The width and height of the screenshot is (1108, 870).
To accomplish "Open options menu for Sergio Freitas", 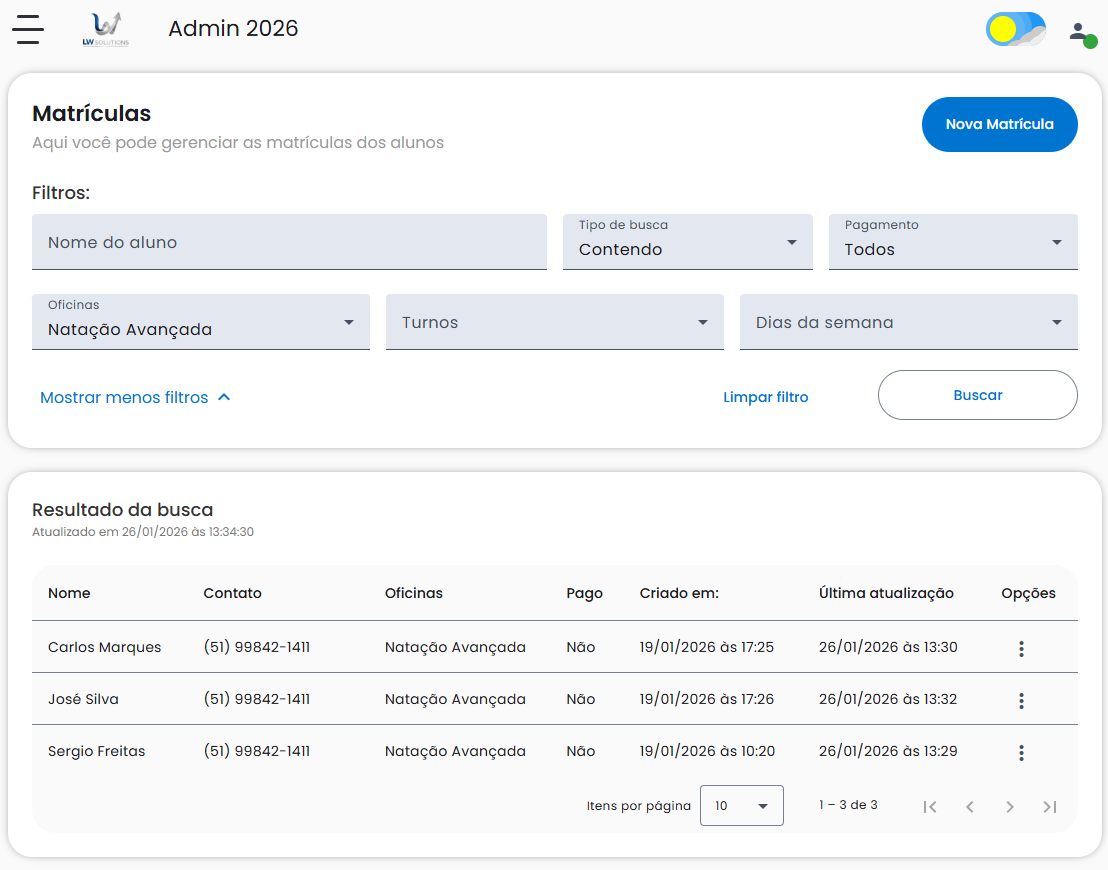I will pyautogui.click(x=1021, y=753).
